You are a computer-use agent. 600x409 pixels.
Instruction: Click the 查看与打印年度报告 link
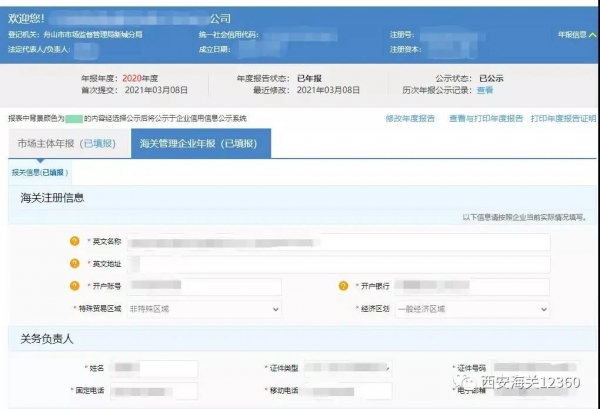point(485,118)
